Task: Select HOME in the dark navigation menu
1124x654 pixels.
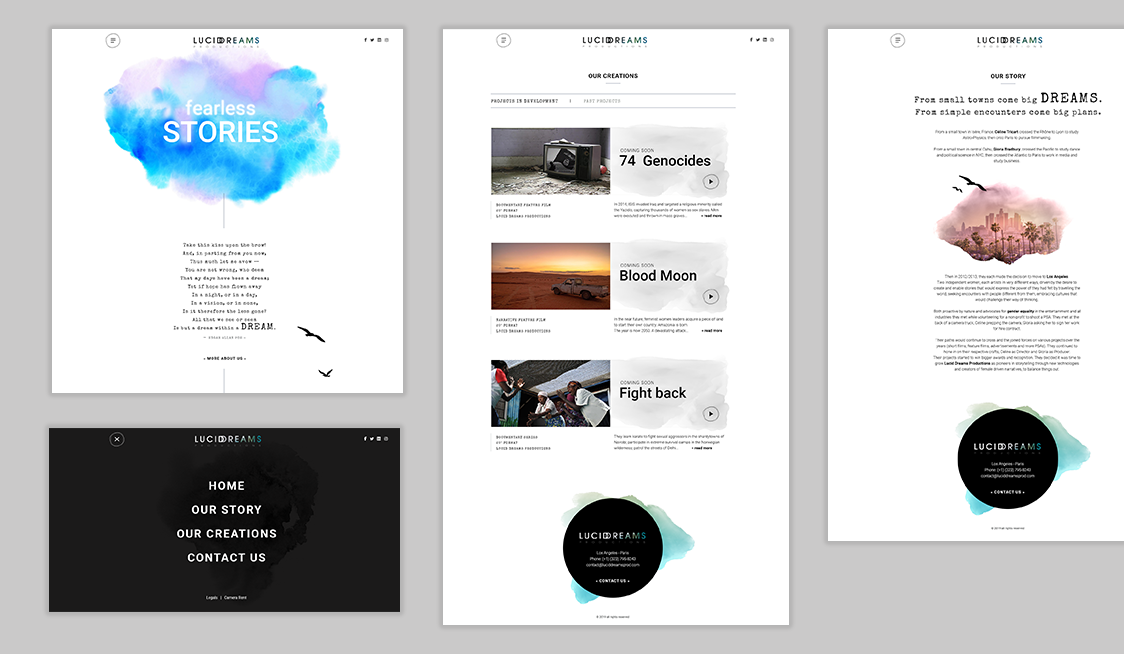Action: point(226,486)
